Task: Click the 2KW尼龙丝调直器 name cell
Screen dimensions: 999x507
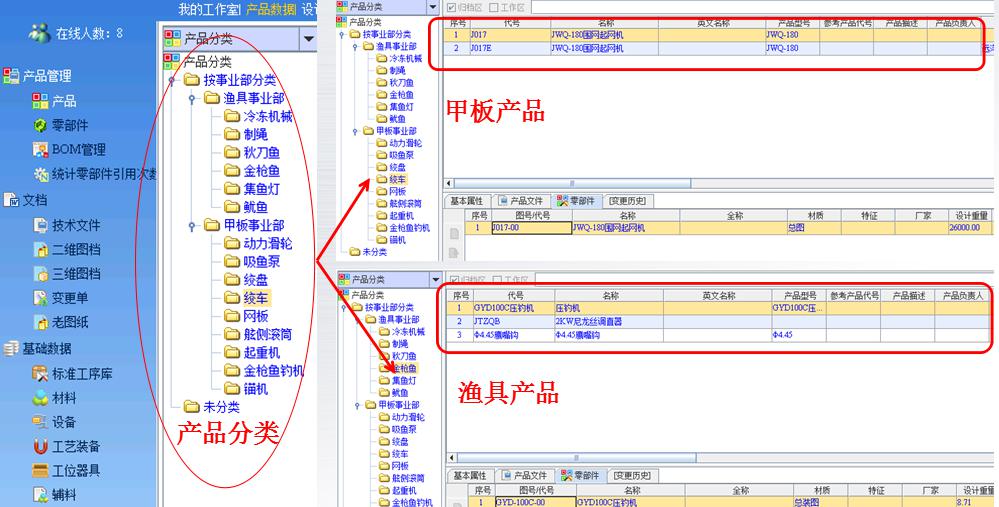Action: [x=608, y=322]
